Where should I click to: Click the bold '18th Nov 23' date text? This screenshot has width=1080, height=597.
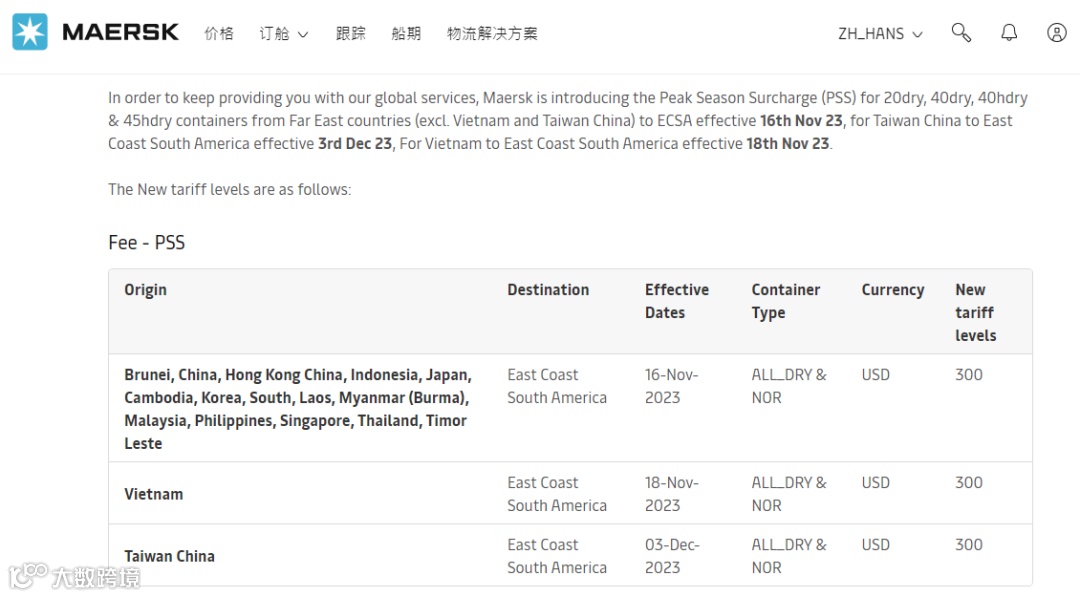pyautogui.click(x=787, y=143)
